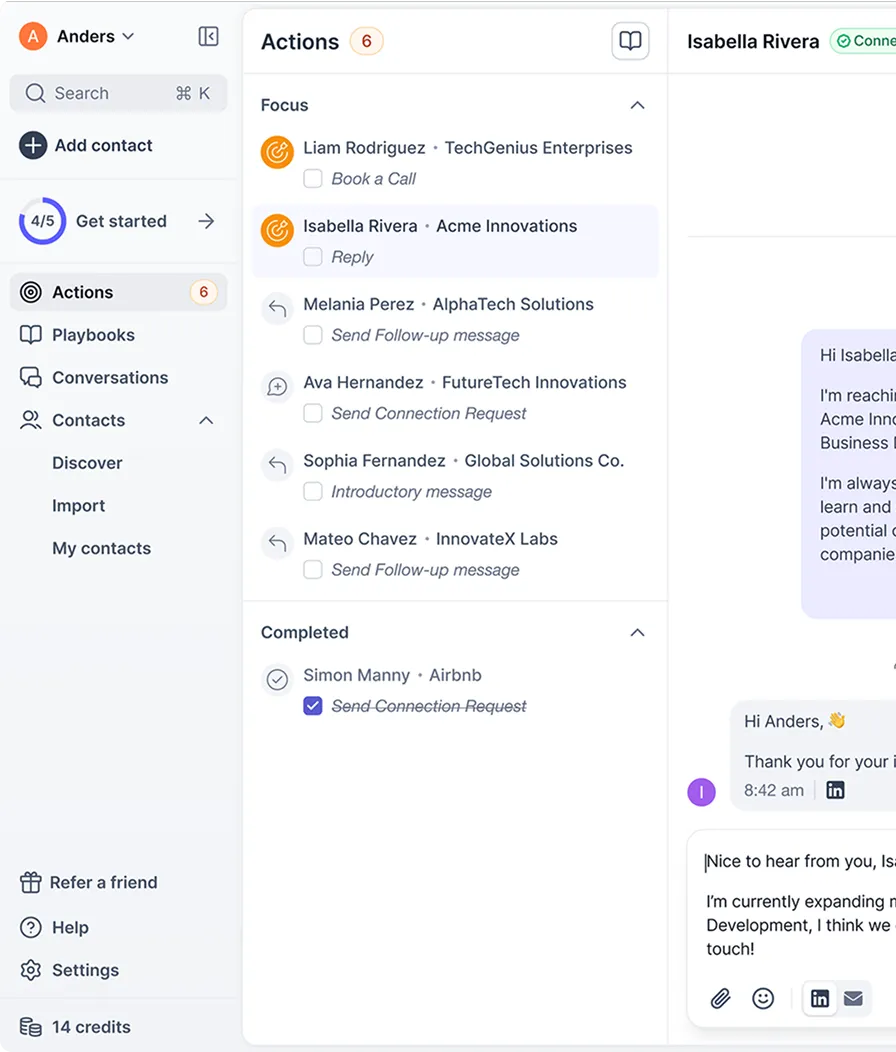This screenshot has height=1052, width=896.
Task: Select Mateo Chavez InnovateX Labs row
Action: [455, 554]
